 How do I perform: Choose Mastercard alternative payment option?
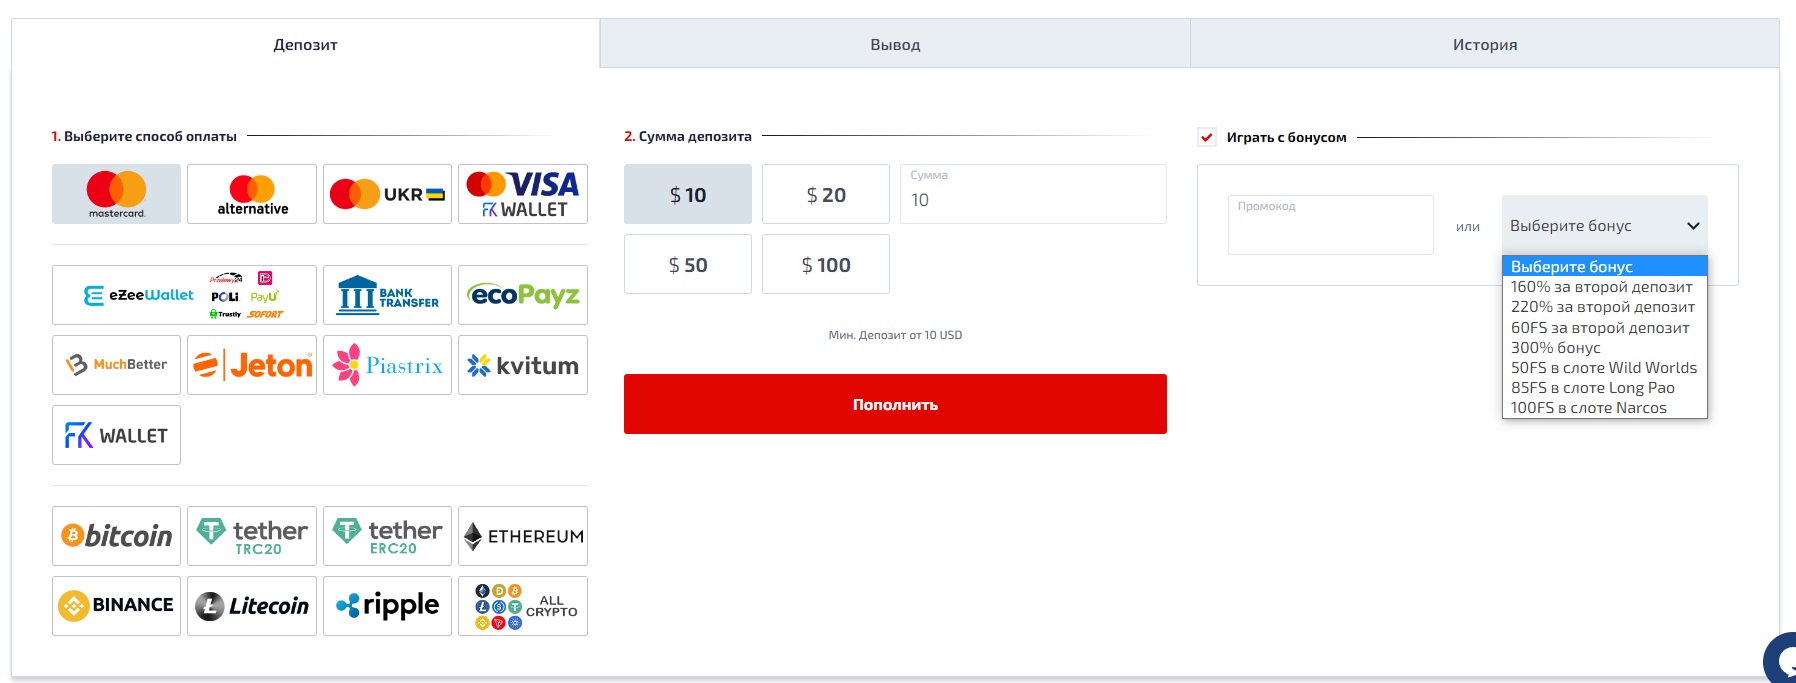pyautogui.click(x=252, y=194)
